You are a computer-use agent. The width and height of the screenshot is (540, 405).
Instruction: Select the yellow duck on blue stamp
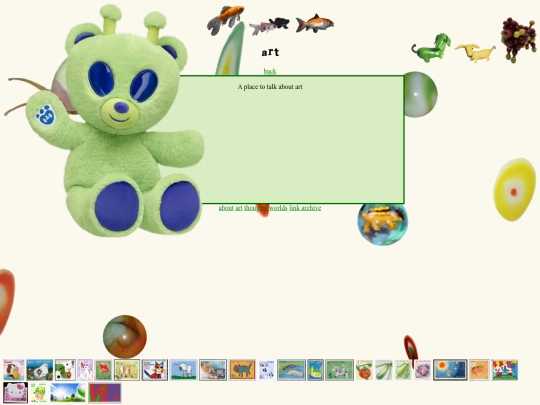(315, 370)
